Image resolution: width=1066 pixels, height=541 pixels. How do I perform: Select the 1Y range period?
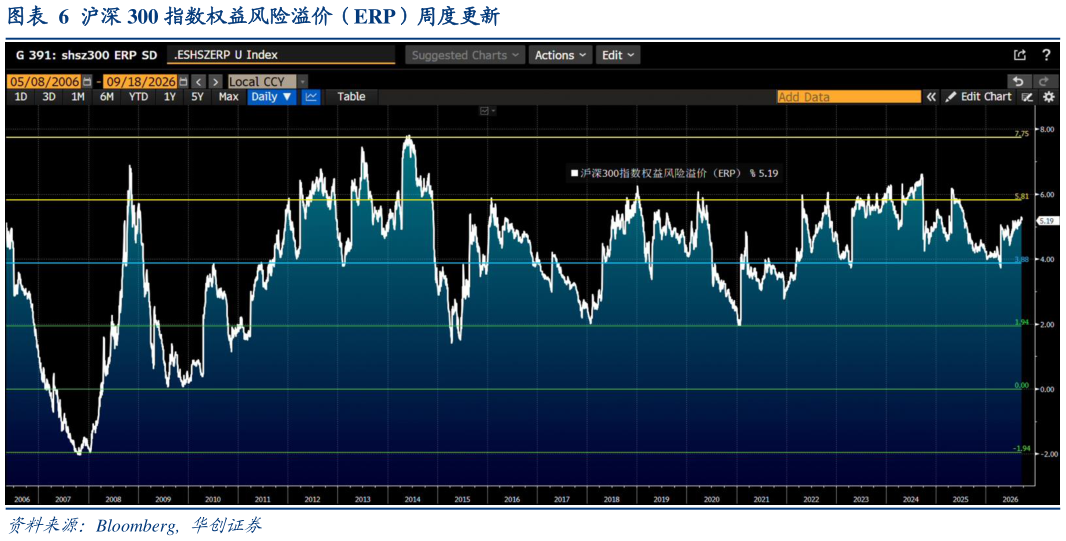pyautogui.click(x=169, y=97)
